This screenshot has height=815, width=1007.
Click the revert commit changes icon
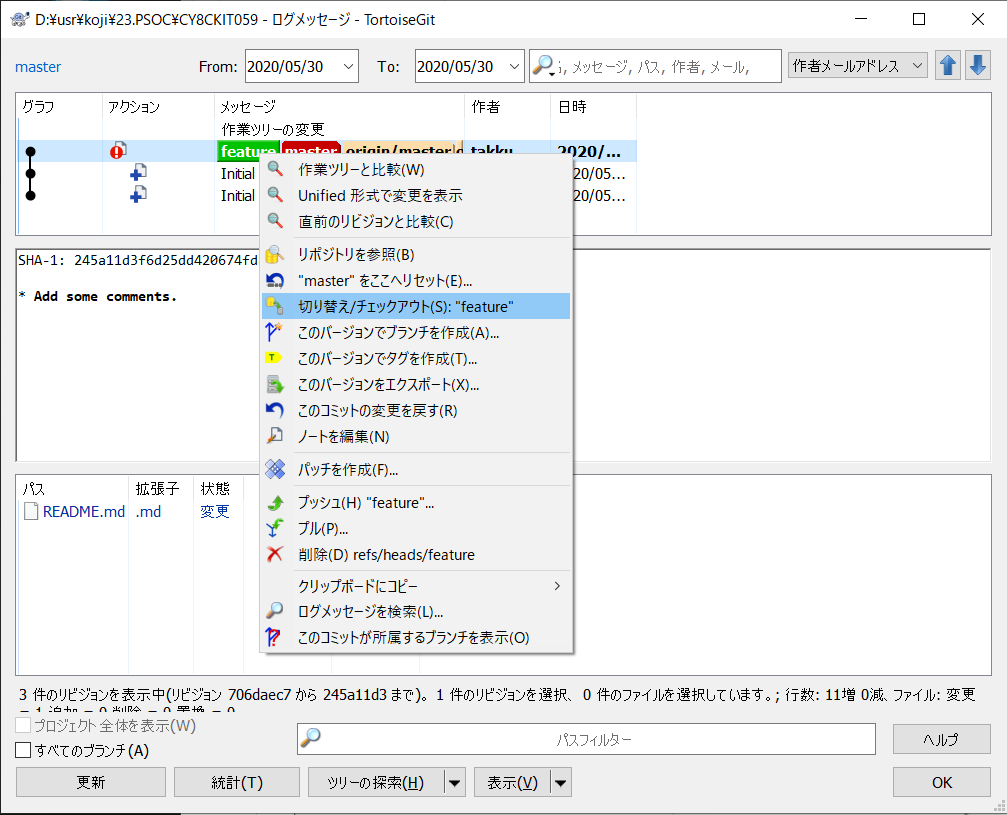(275, 410)
